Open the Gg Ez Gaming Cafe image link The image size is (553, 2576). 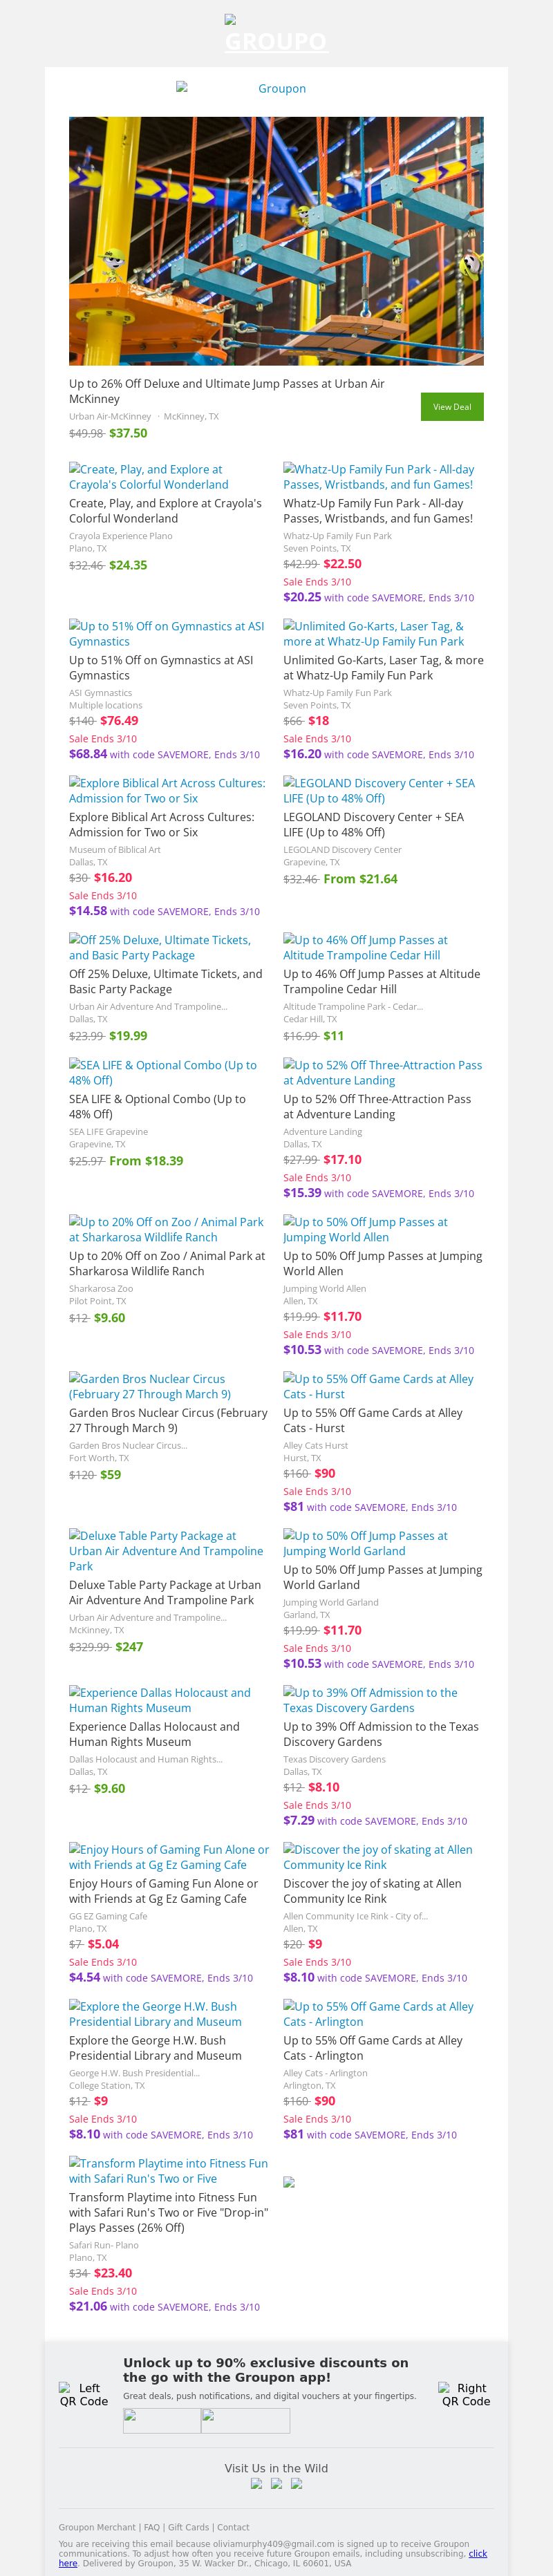coord(168,1857)
